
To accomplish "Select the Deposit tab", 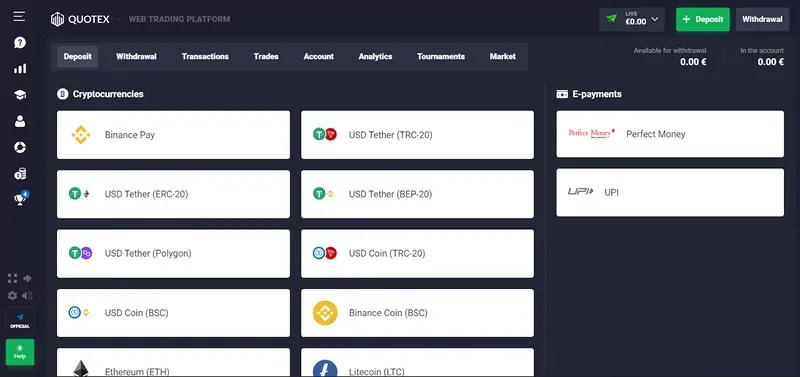I will point(78,57).
